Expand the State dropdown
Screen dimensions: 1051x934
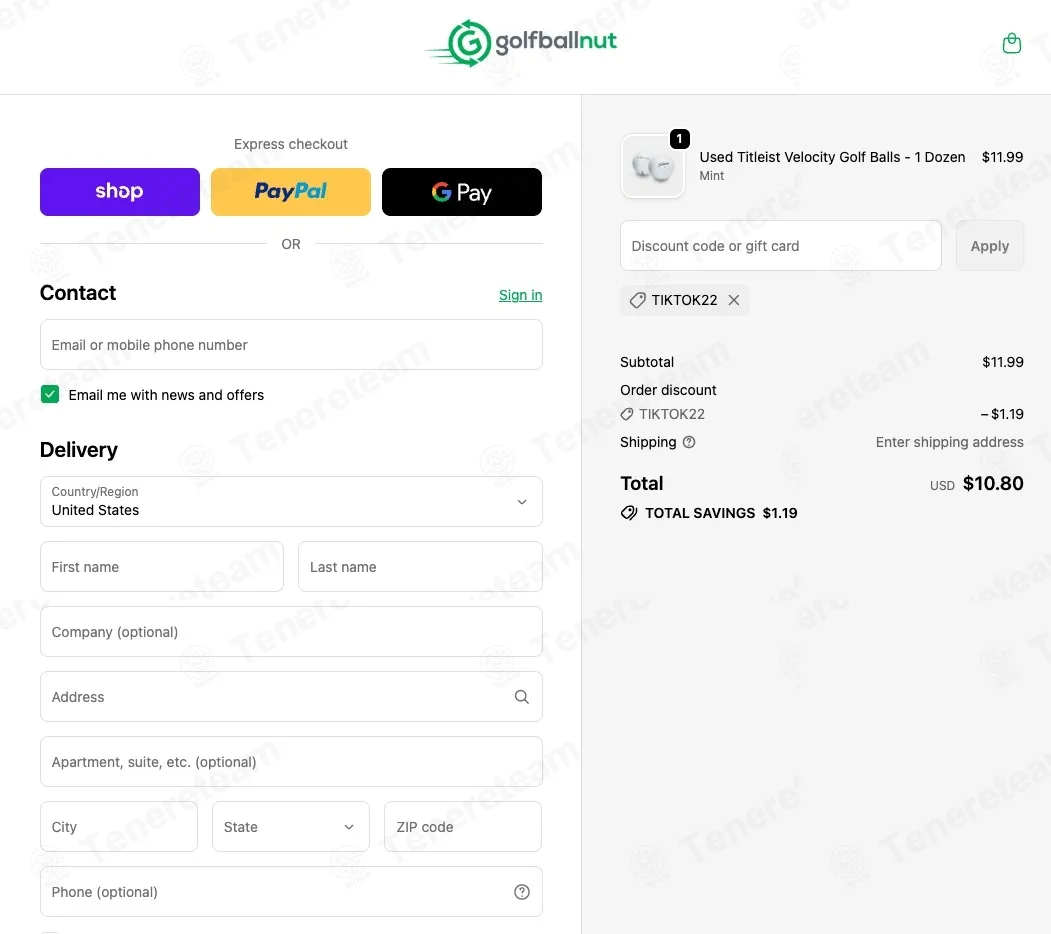[291, 827]
